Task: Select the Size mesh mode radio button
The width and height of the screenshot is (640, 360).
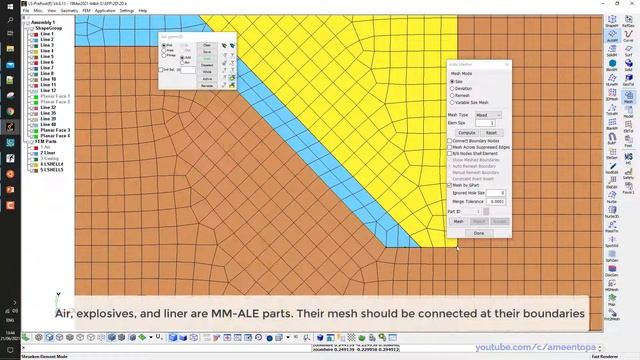Action: tap(452, 82)
